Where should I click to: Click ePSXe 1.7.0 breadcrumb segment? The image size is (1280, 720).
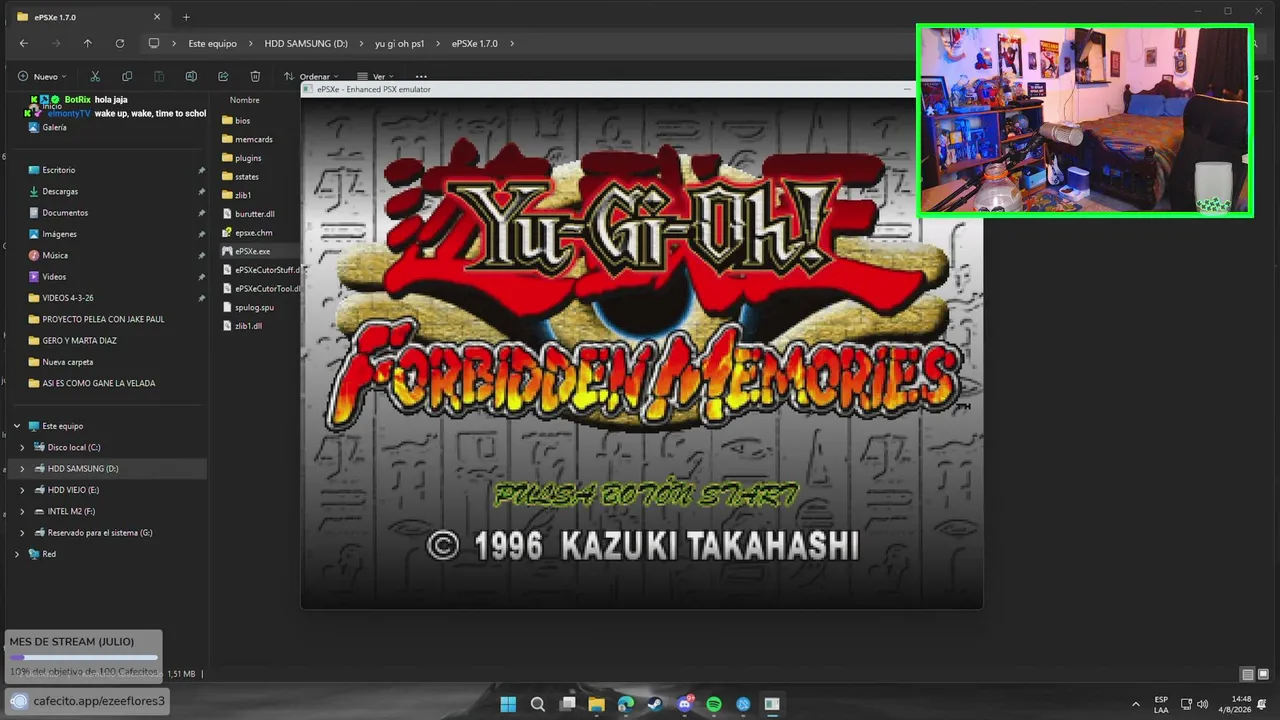[x=474, y=43]
